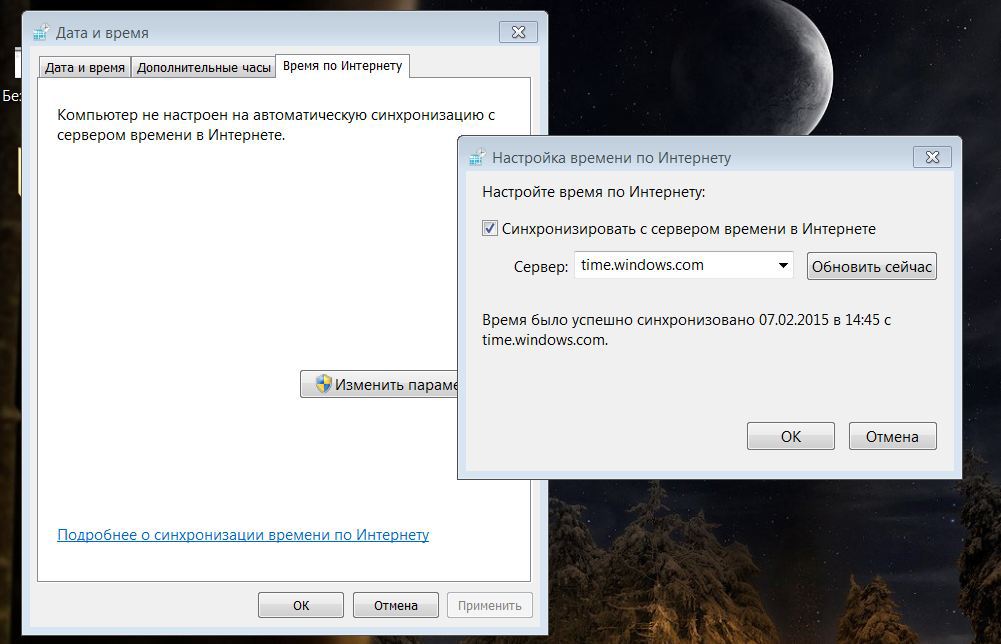The image size is (1001, 644).
Task: Close the Дата и время window
Action: (518, 32)
